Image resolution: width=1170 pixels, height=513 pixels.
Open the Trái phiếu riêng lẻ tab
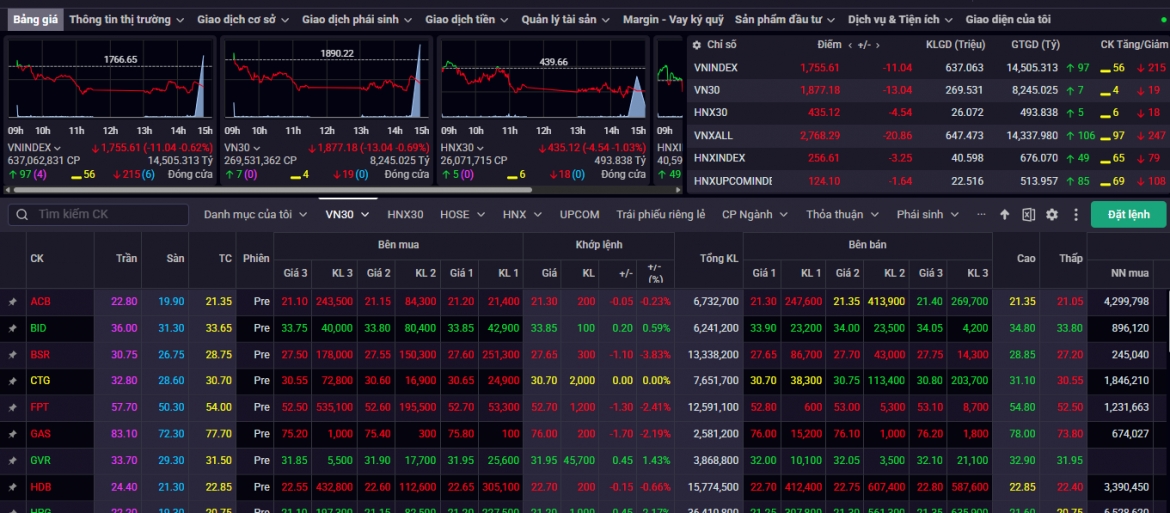click(x=660, y=215)
